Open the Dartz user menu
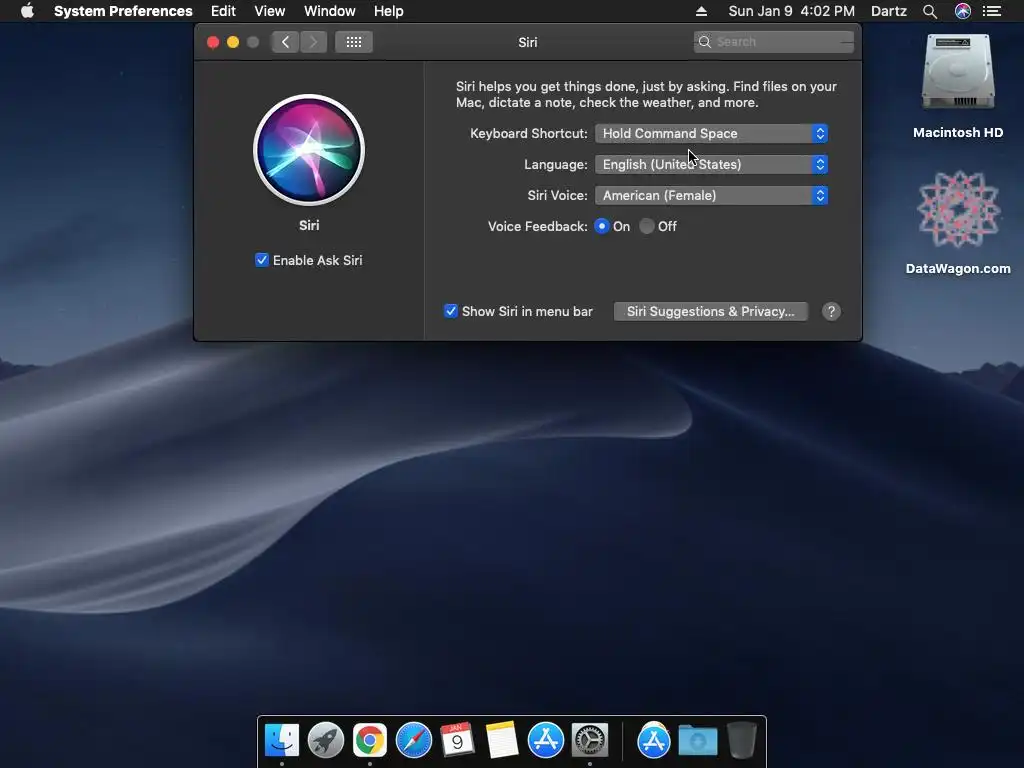 [889, 11]
